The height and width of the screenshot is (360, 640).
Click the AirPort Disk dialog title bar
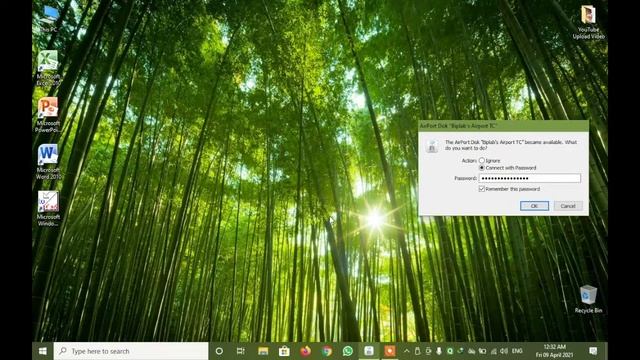click(503, 126)
